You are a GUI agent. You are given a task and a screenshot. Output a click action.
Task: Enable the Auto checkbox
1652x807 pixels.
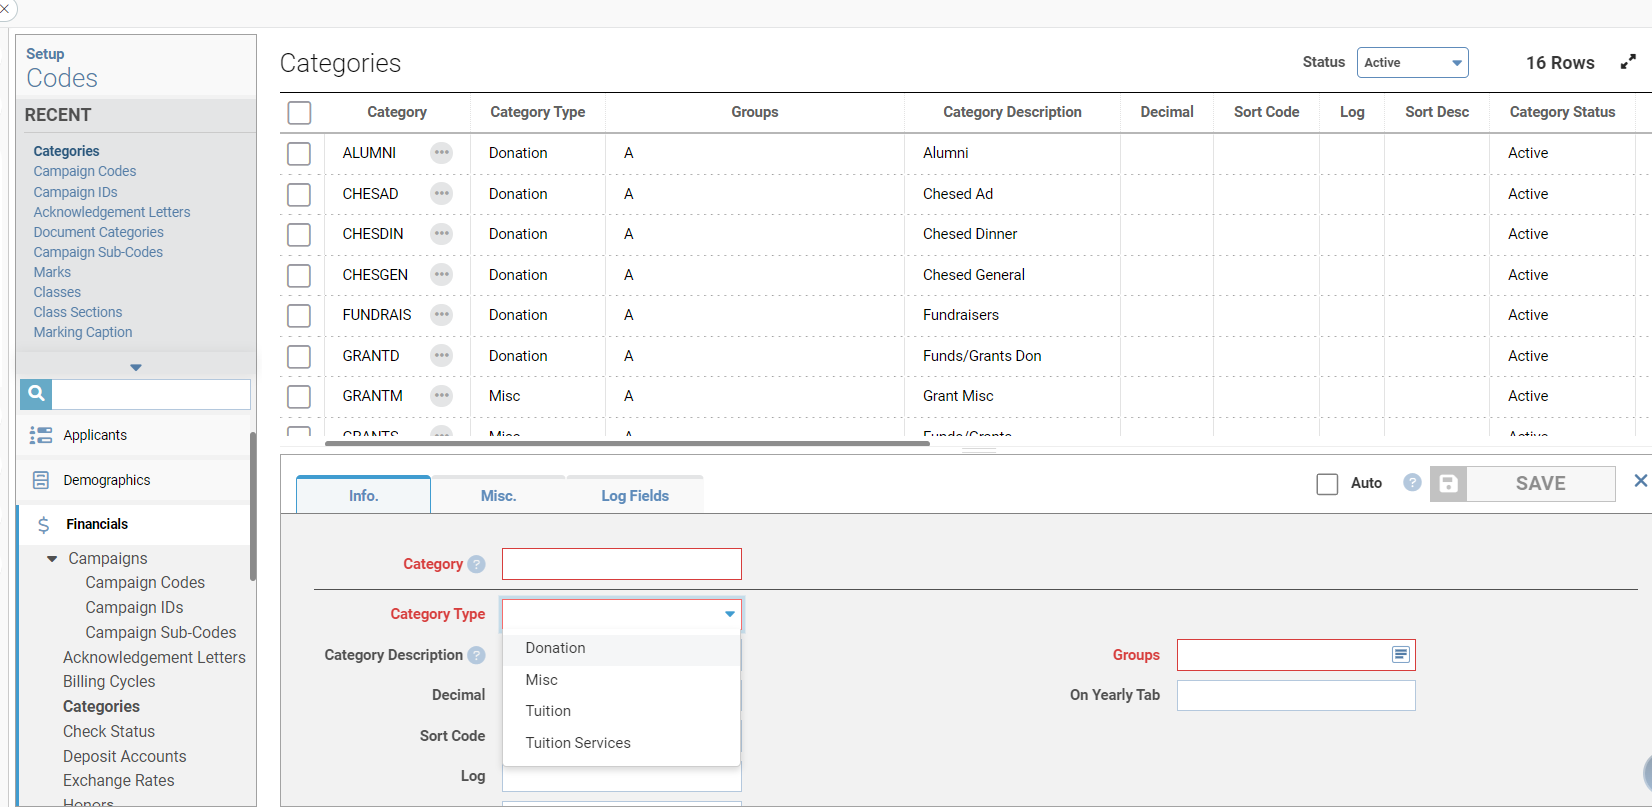tap(1327, 484)
